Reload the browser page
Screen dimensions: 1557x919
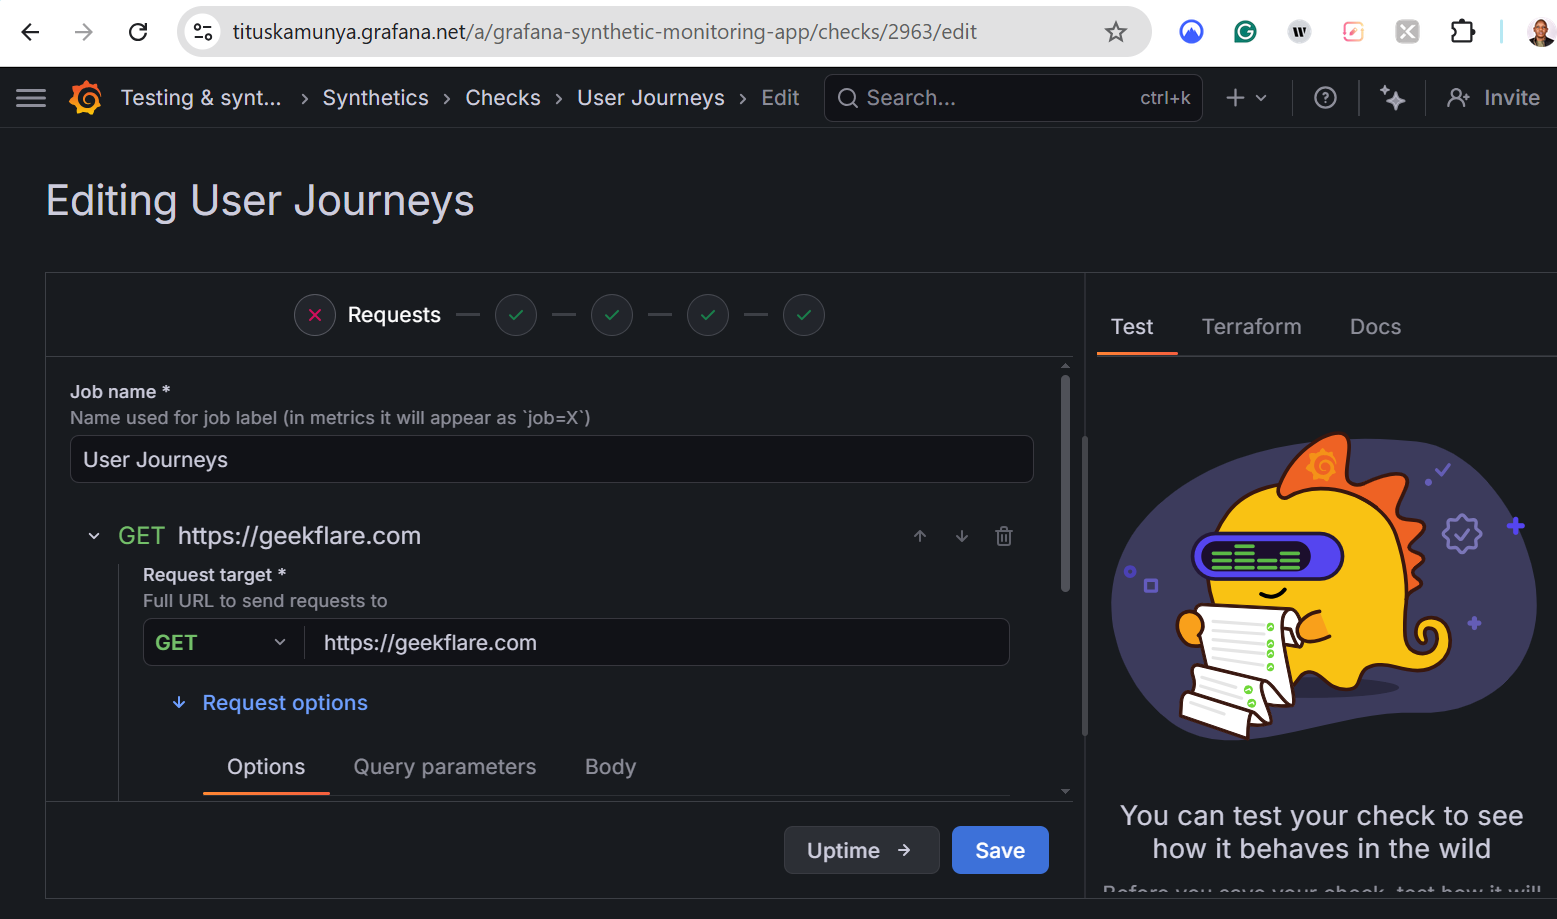click(x=138, y=32)
